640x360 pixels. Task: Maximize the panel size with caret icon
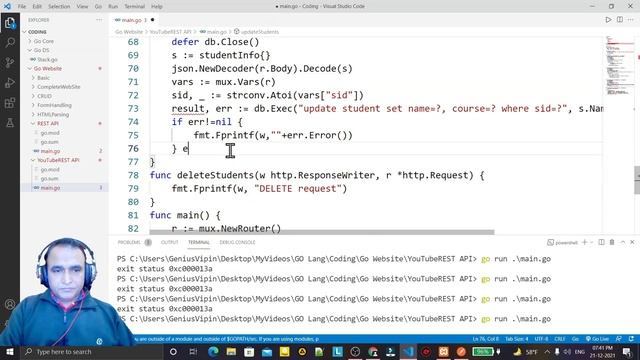click(x=623, y=242)
